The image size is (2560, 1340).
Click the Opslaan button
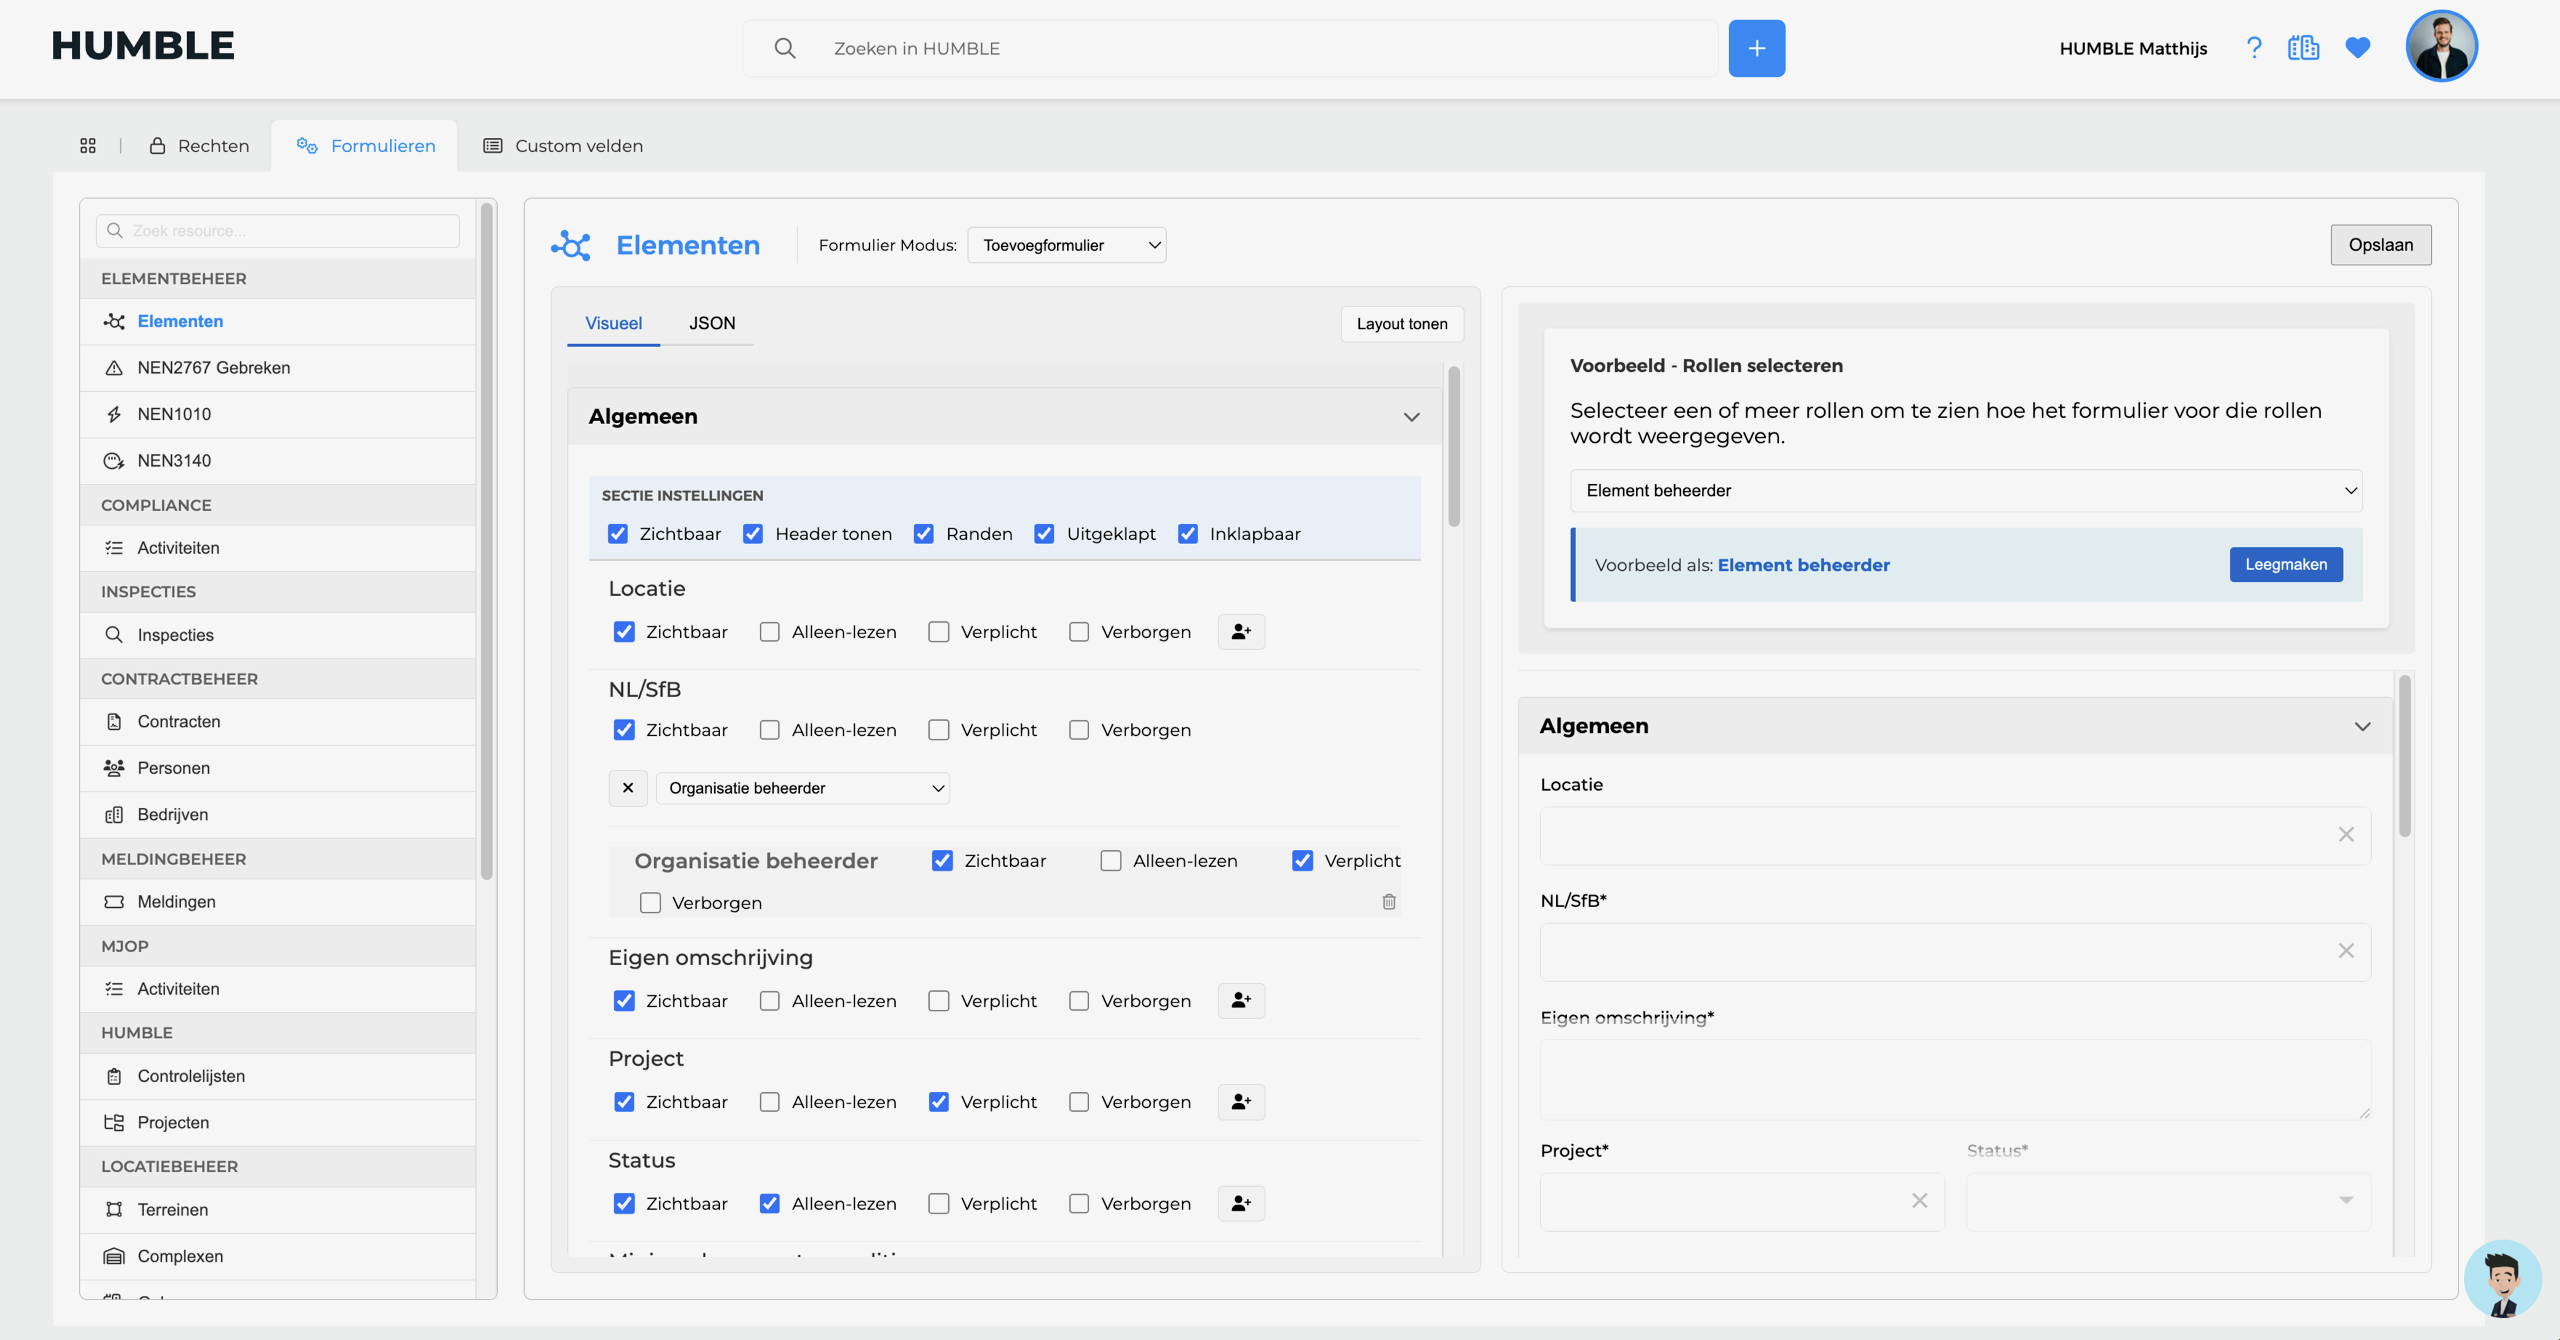pyautogui.click(x=2381, y=245)
